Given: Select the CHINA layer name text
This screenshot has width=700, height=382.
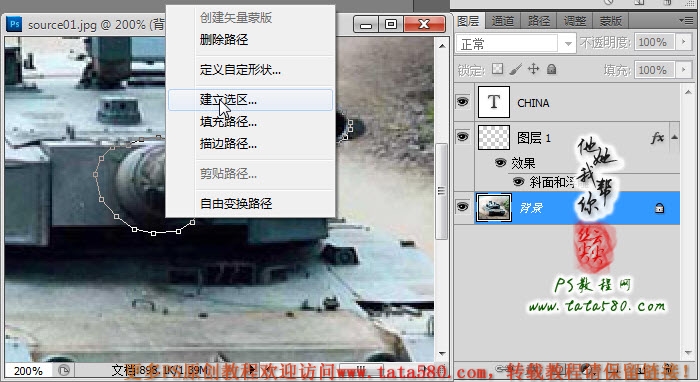Looking at the screenshot, I should [x=533, y=103].
